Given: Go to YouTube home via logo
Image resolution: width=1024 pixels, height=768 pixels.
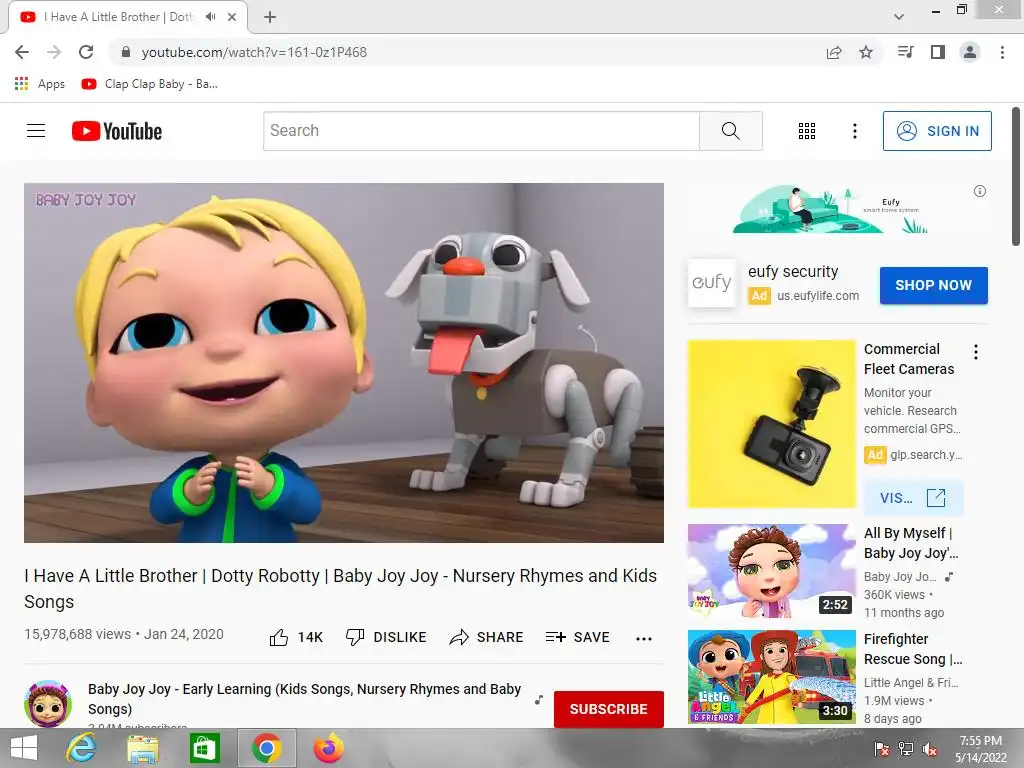Looking at the screenshot, I should pyautogui.click(x=117, y=131).
